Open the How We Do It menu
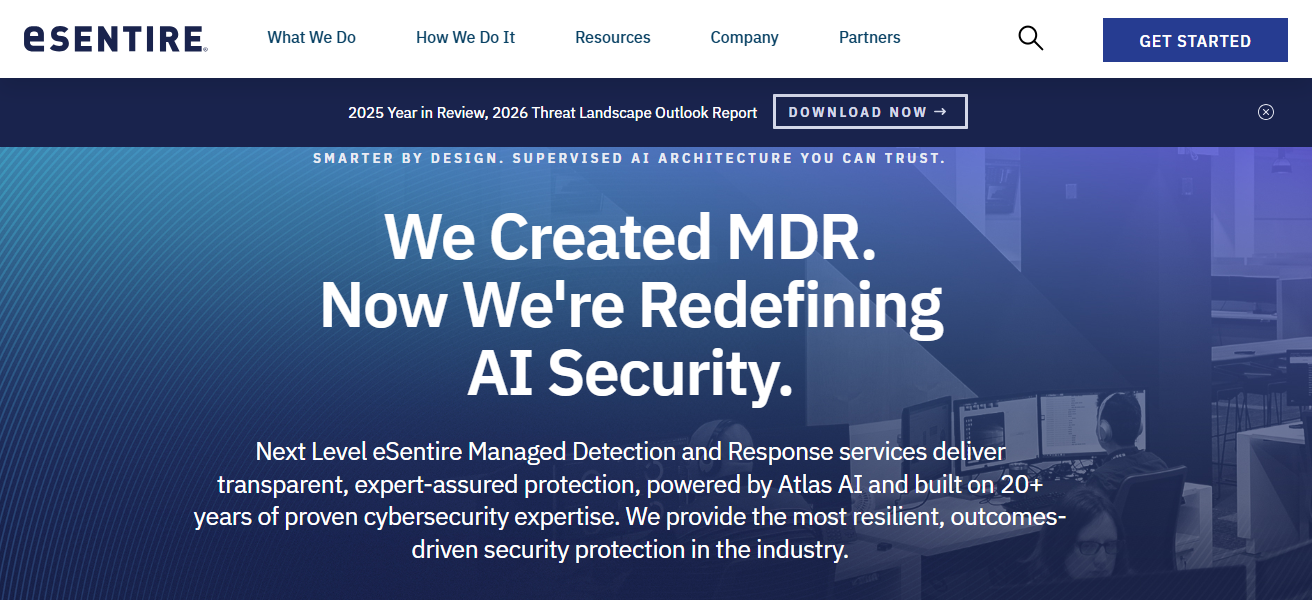Image resolution: width=1312 pixels, height=600 pixels. 465,38
